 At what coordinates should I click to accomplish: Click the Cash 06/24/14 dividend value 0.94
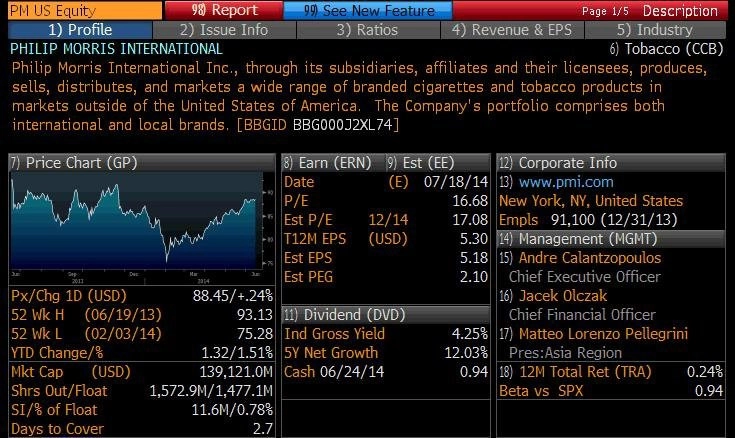[474, 372]
